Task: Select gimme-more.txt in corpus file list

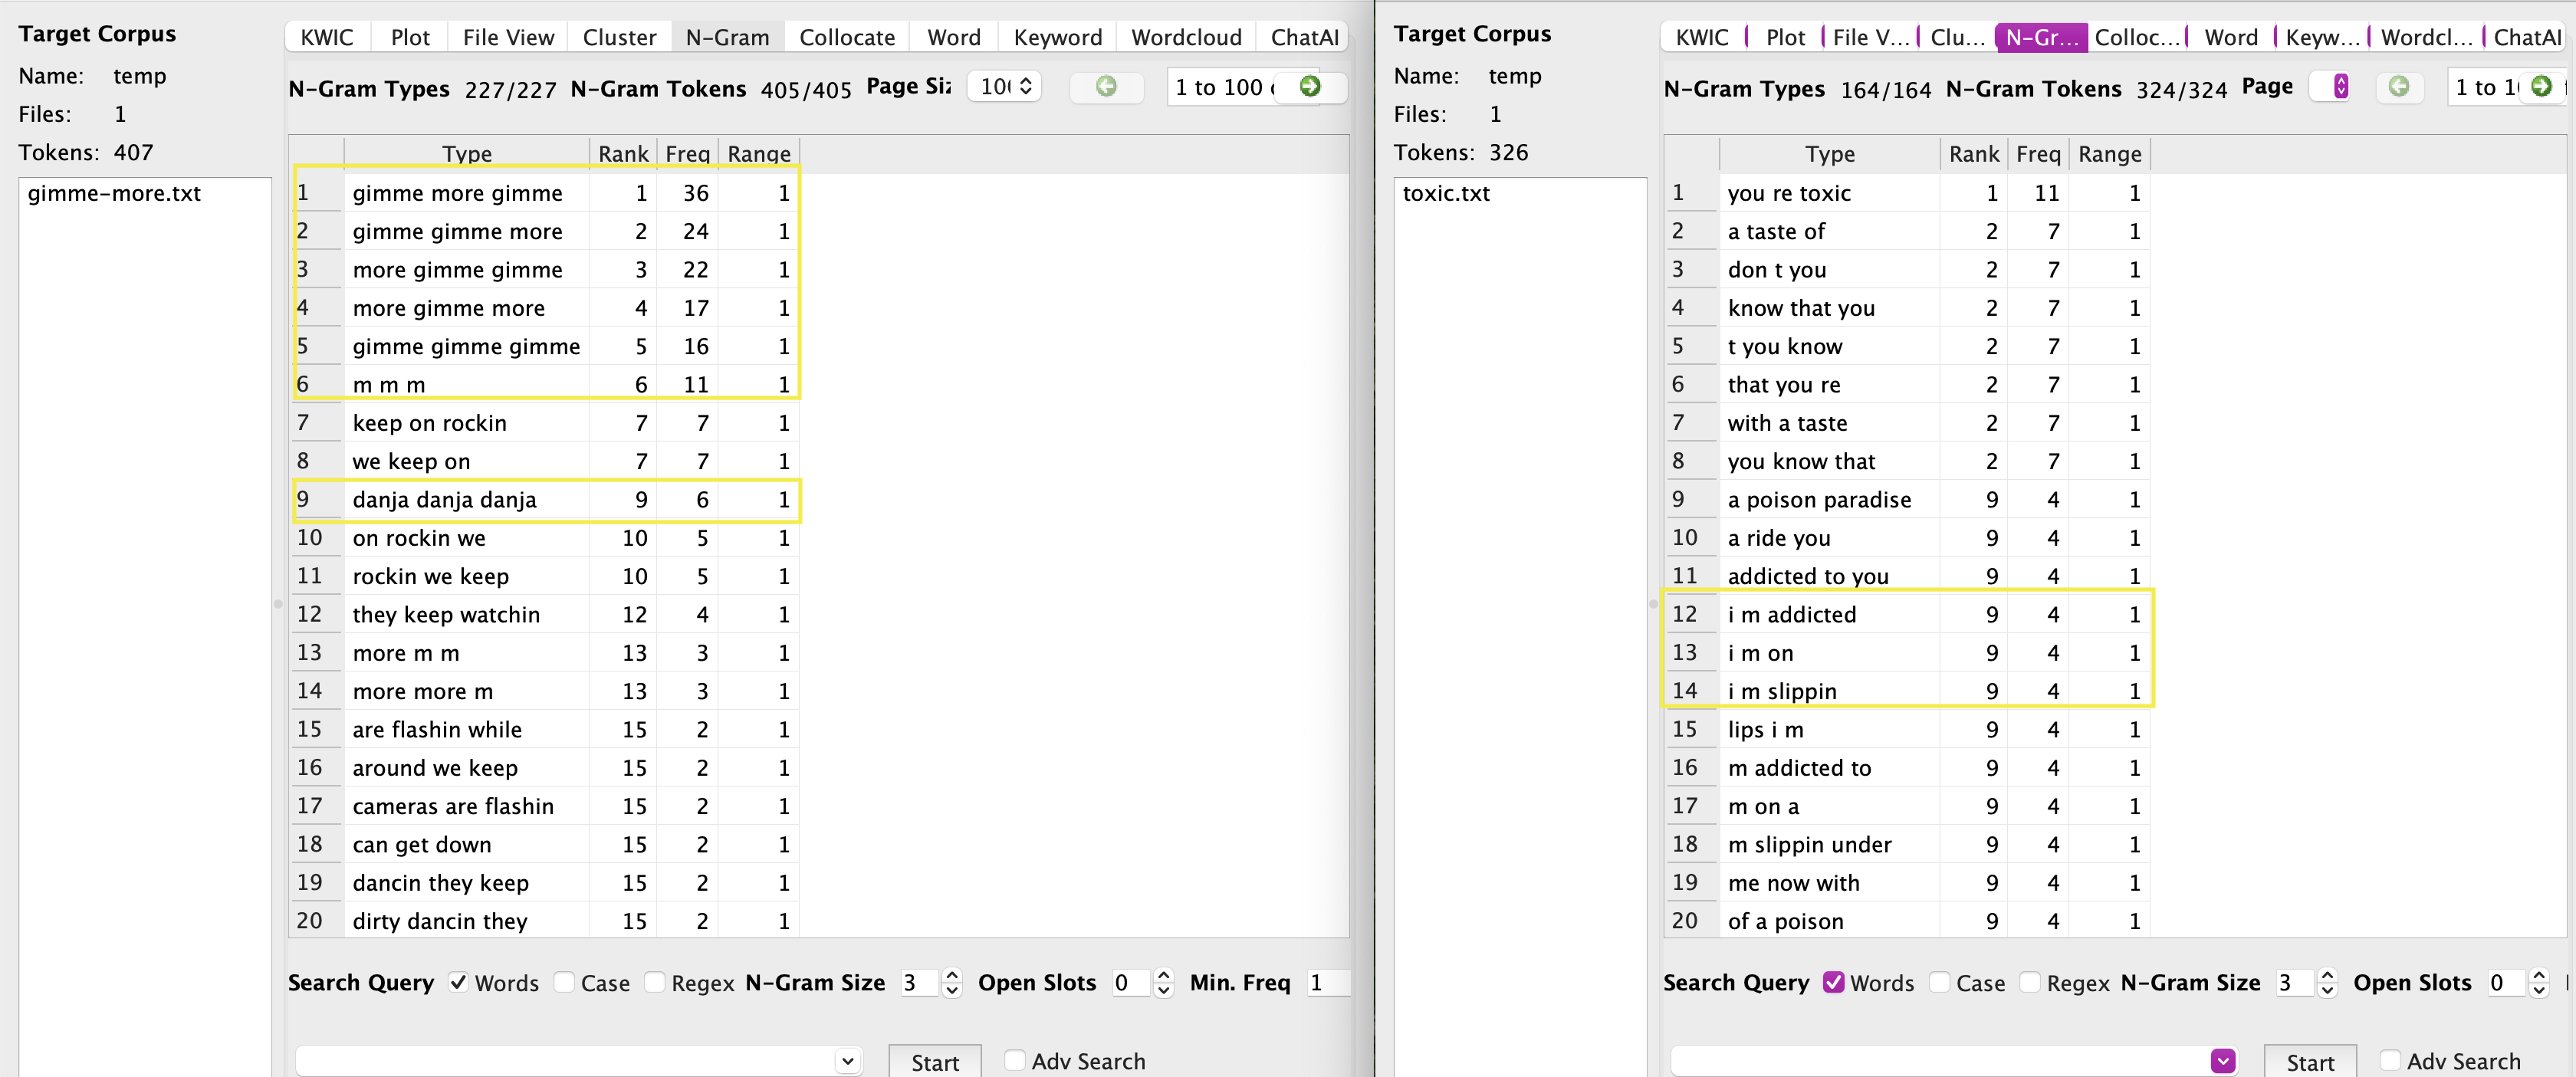Action: pos(114,194)
